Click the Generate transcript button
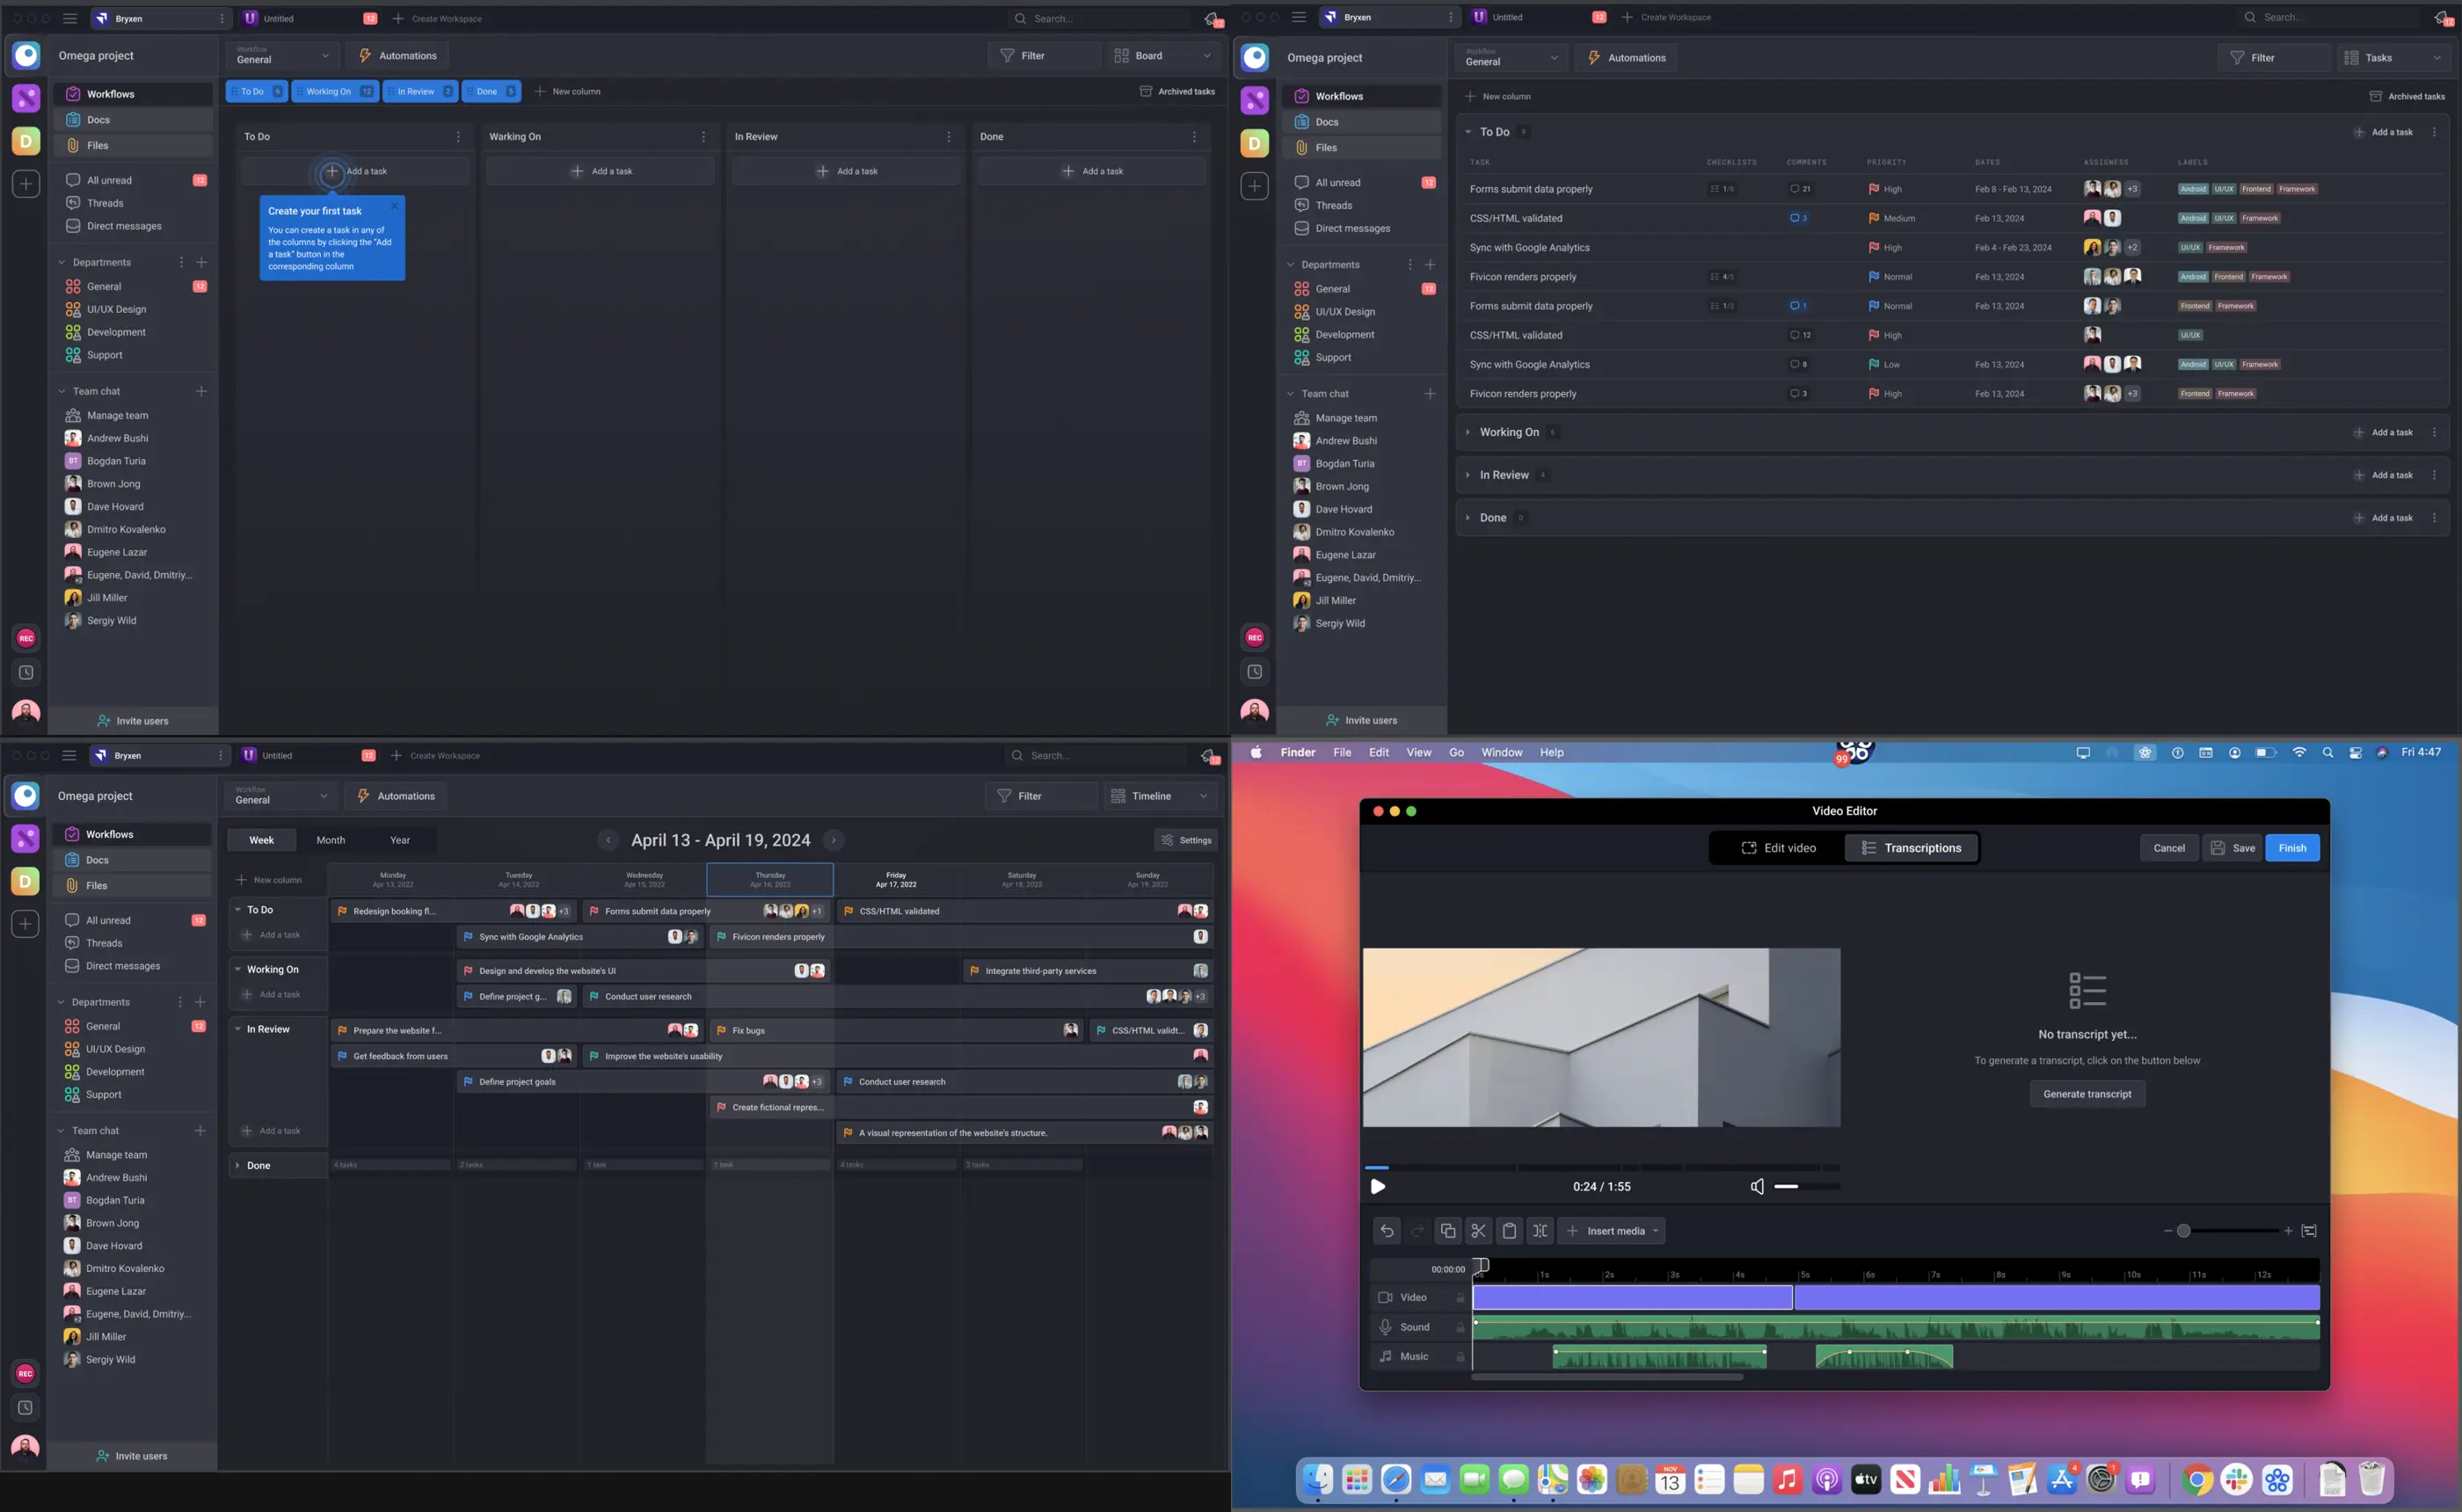Image resolution: width=2462 pixels, height=1512 pixels. (2087, 1094)
